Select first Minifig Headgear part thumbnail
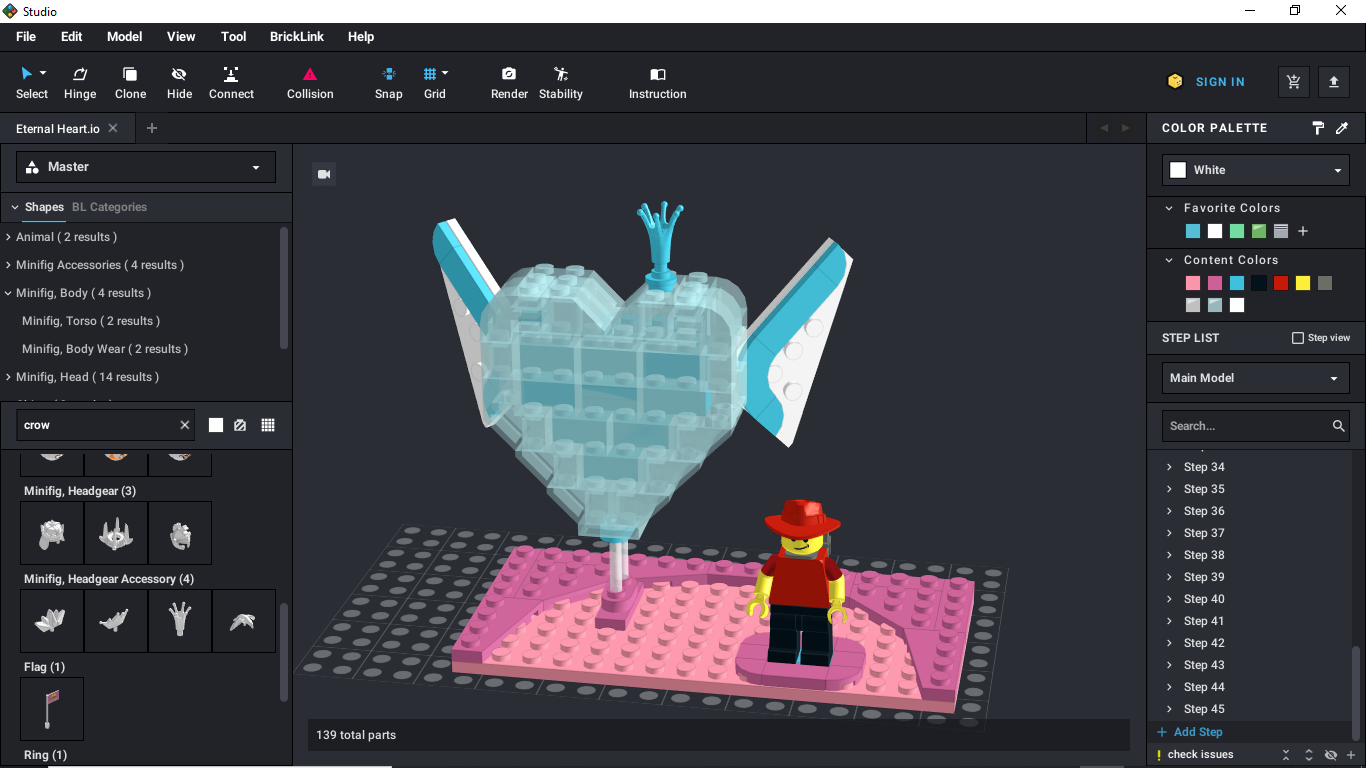This screenshot has height=768, width=1366. 52,533
